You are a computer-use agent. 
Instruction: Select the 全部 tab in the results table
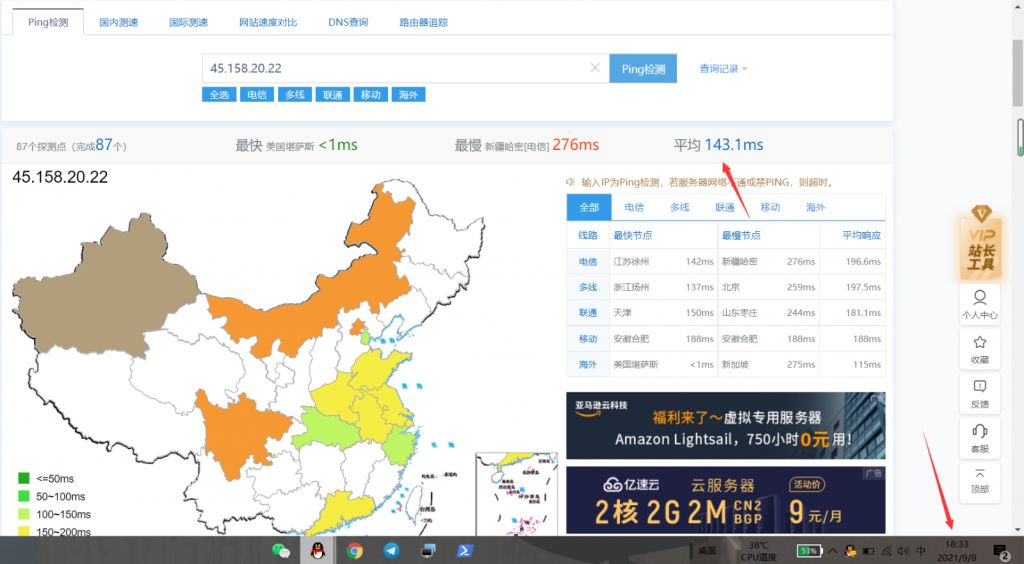tap(589, 207)
